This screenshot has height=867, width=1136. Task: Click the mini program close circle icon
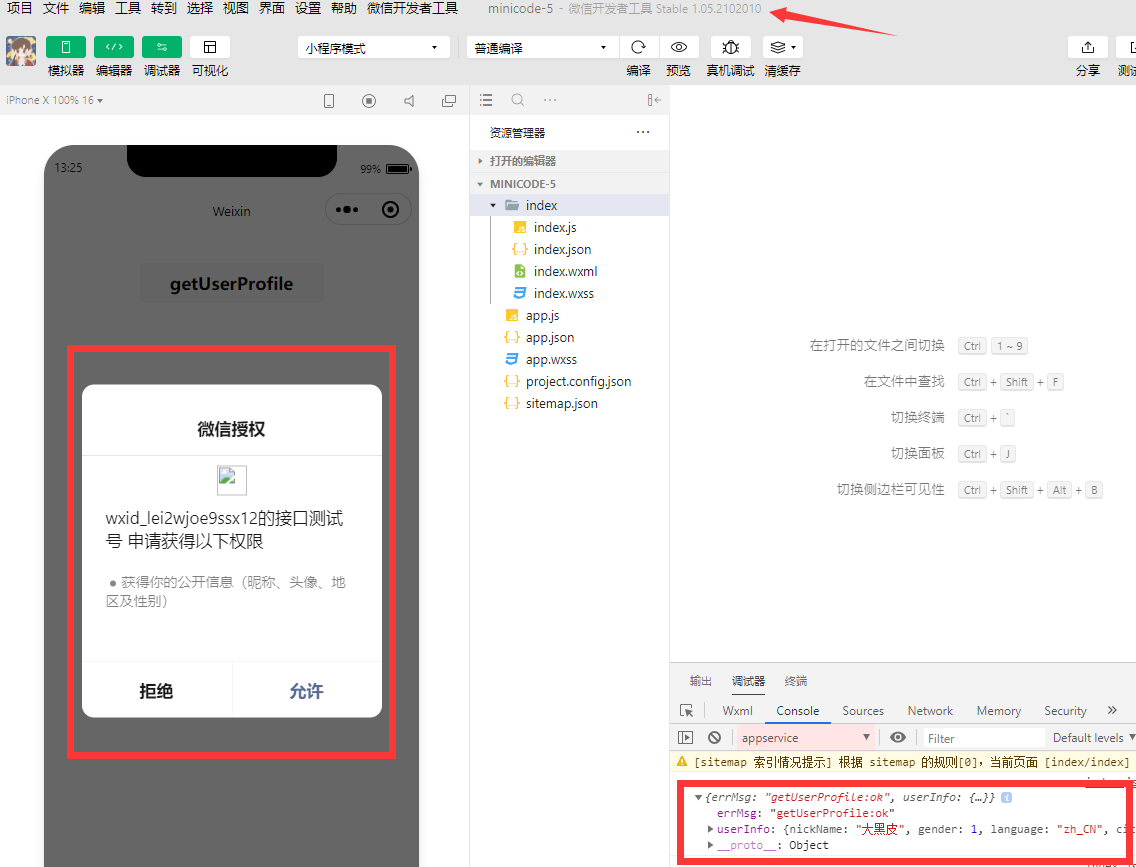point(390,210)
